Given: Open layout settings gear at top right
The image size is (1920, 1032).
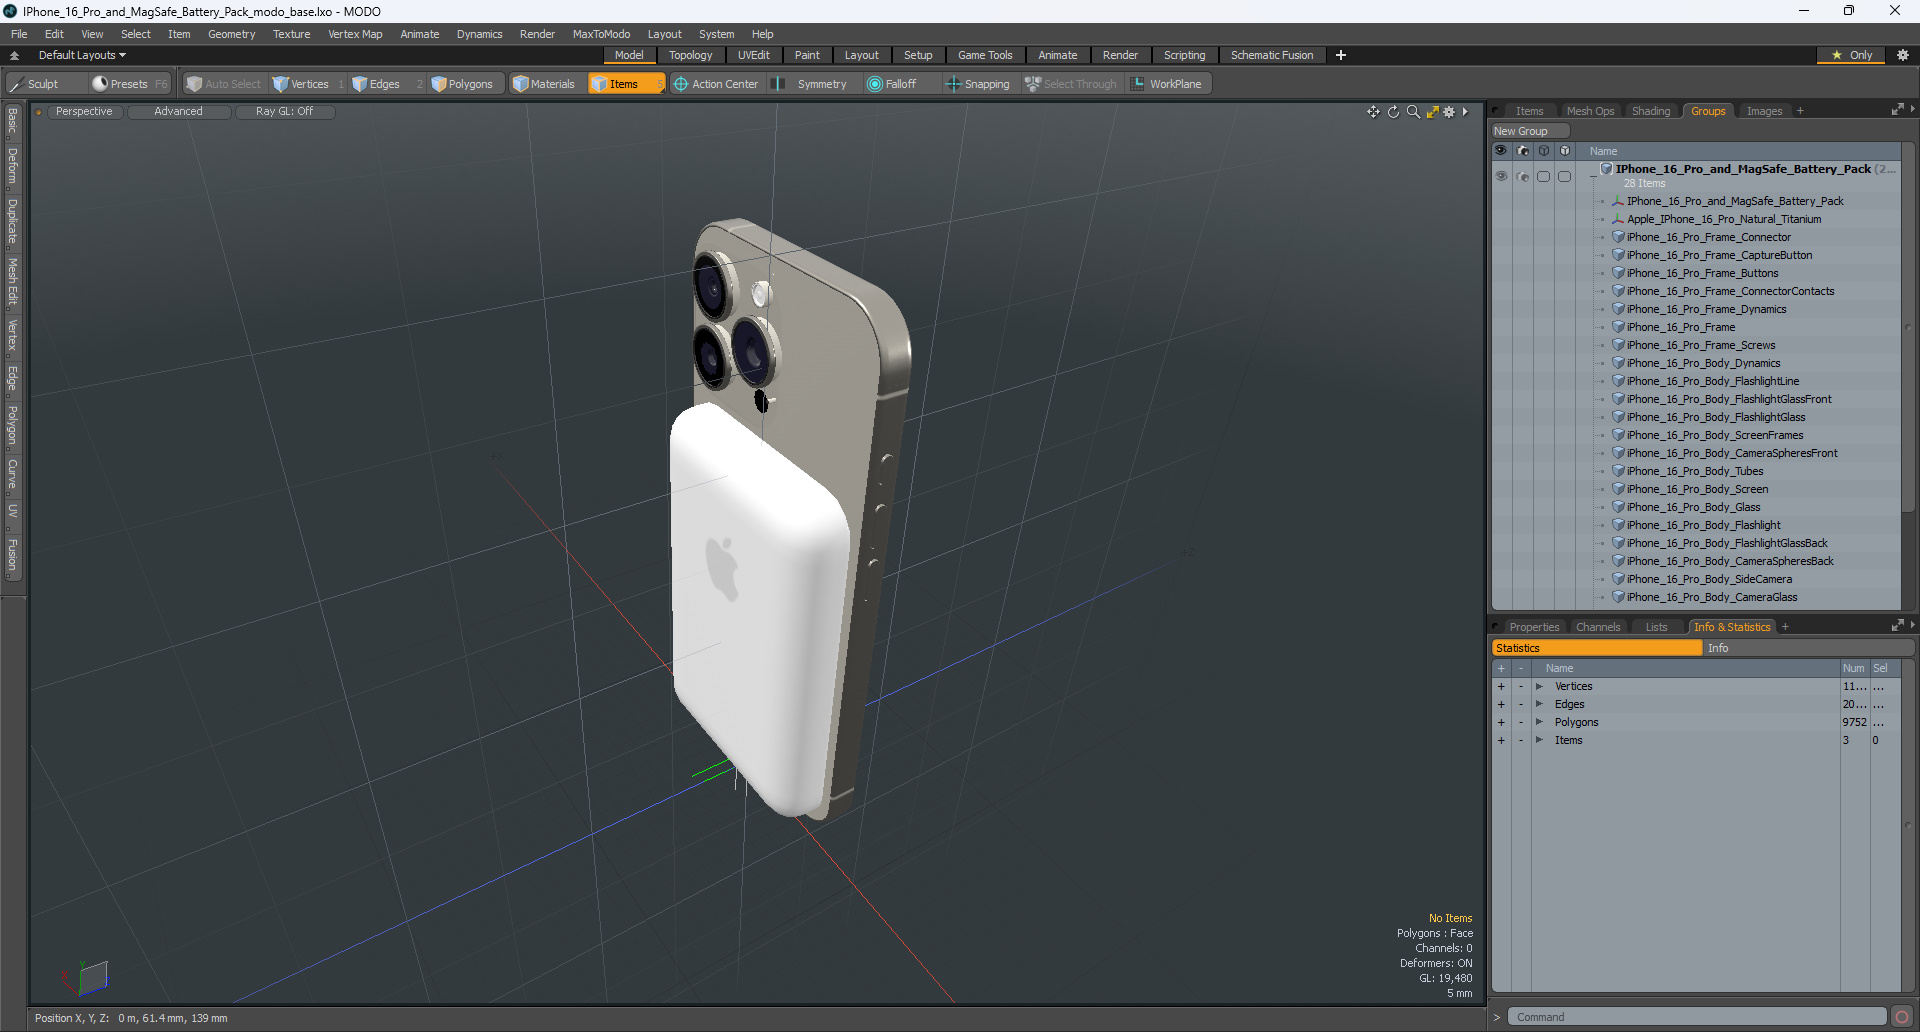Looking at the screenshot, I should click(x=1902, y=55).
